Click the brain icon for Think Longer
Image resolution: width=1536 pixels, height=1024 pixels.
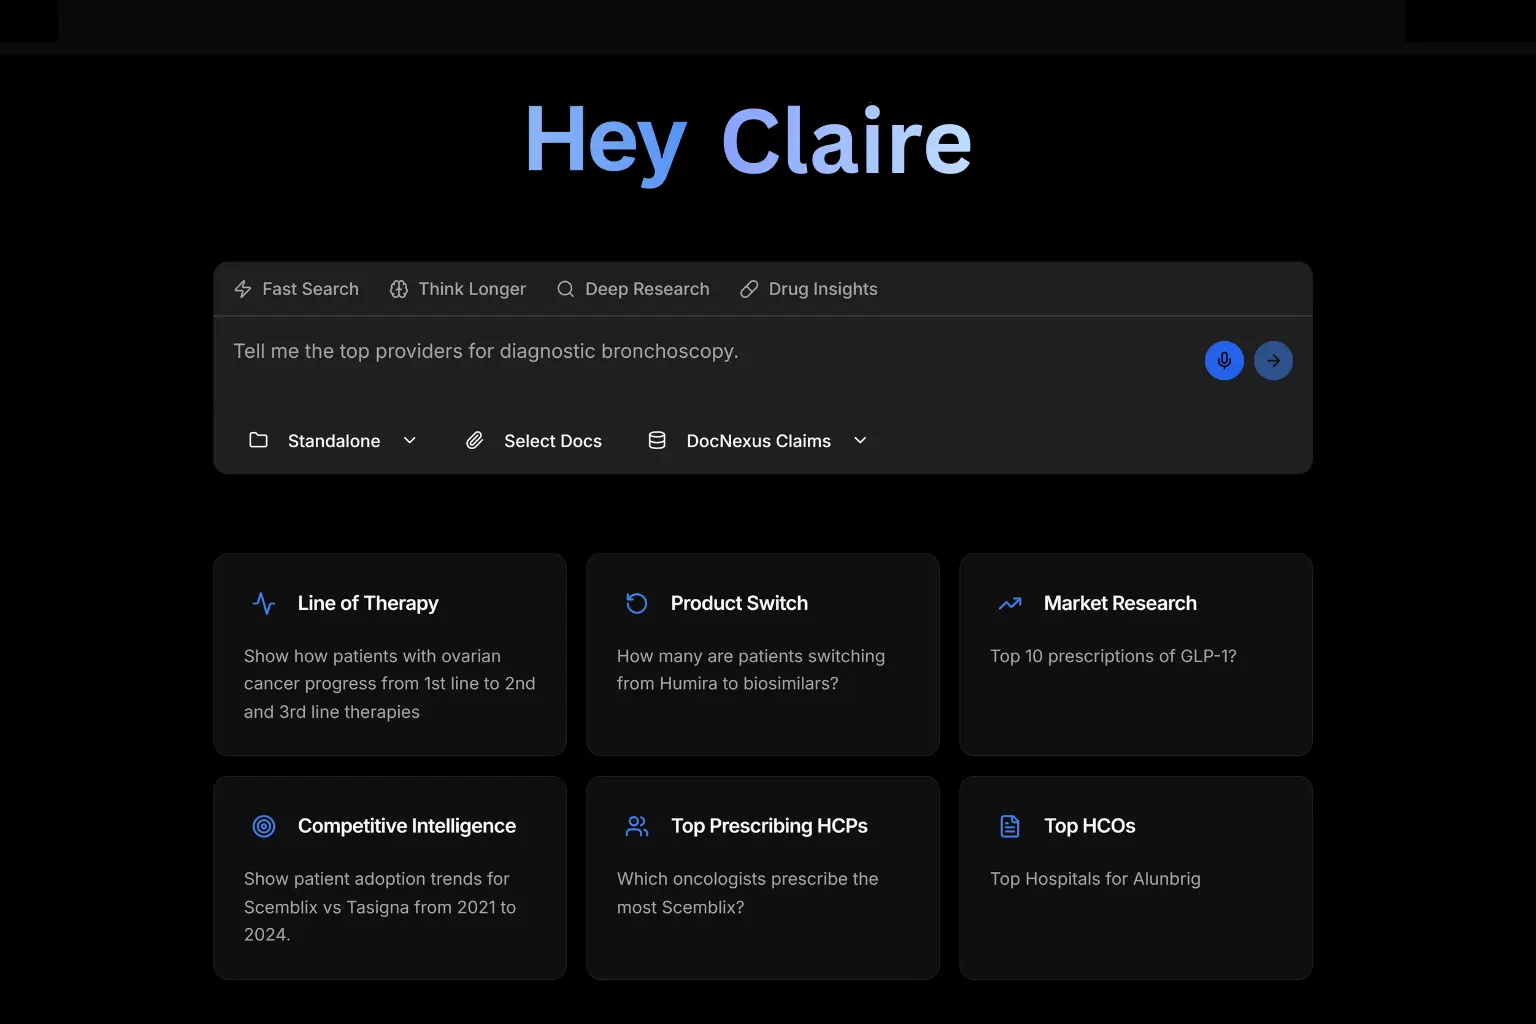(x=399, y=289)
